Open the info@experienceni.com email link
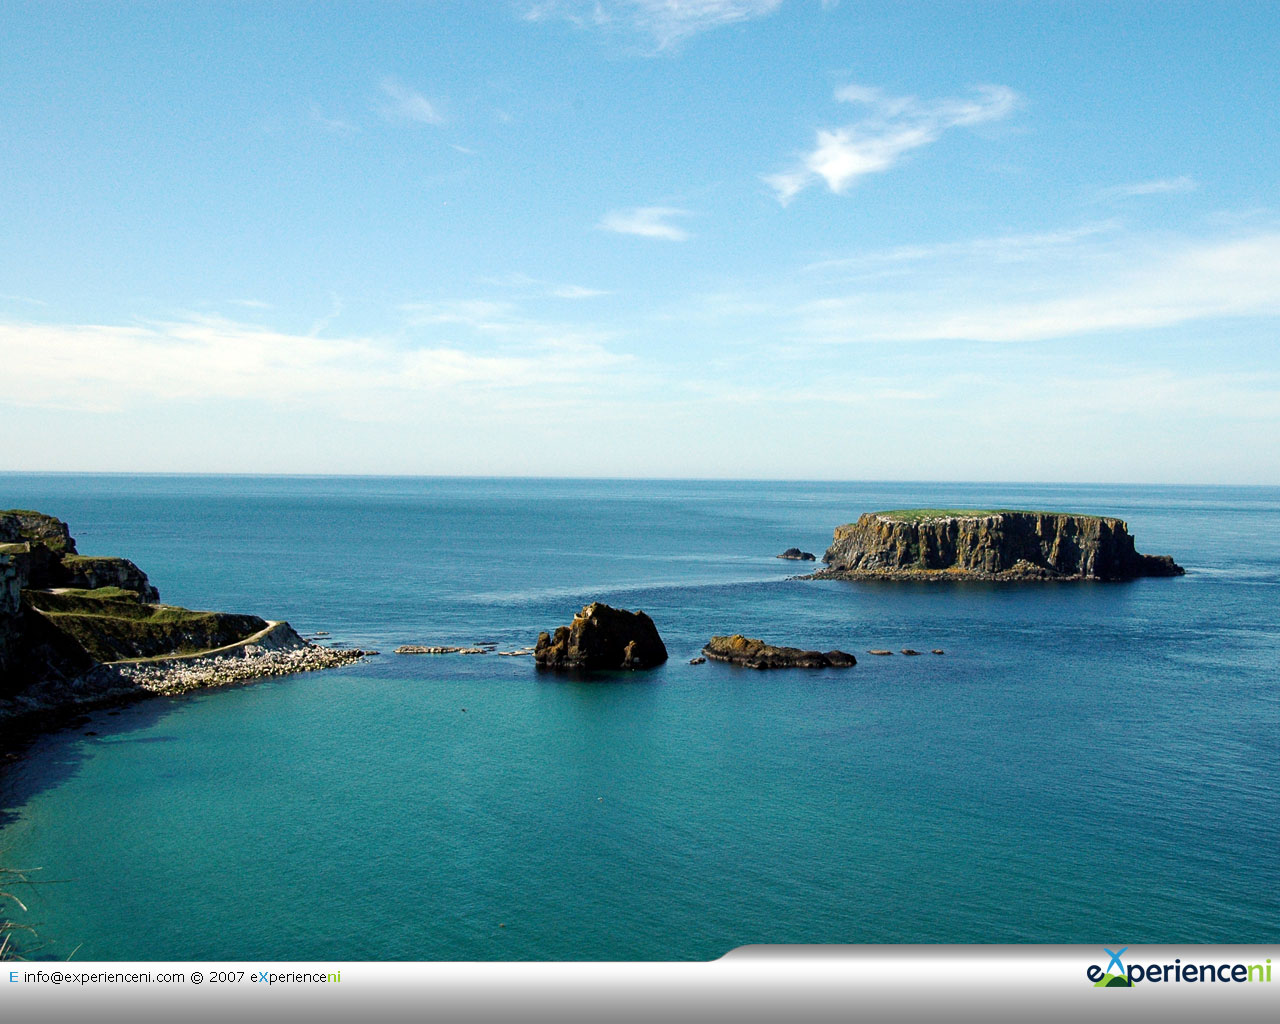 point(104,977)
